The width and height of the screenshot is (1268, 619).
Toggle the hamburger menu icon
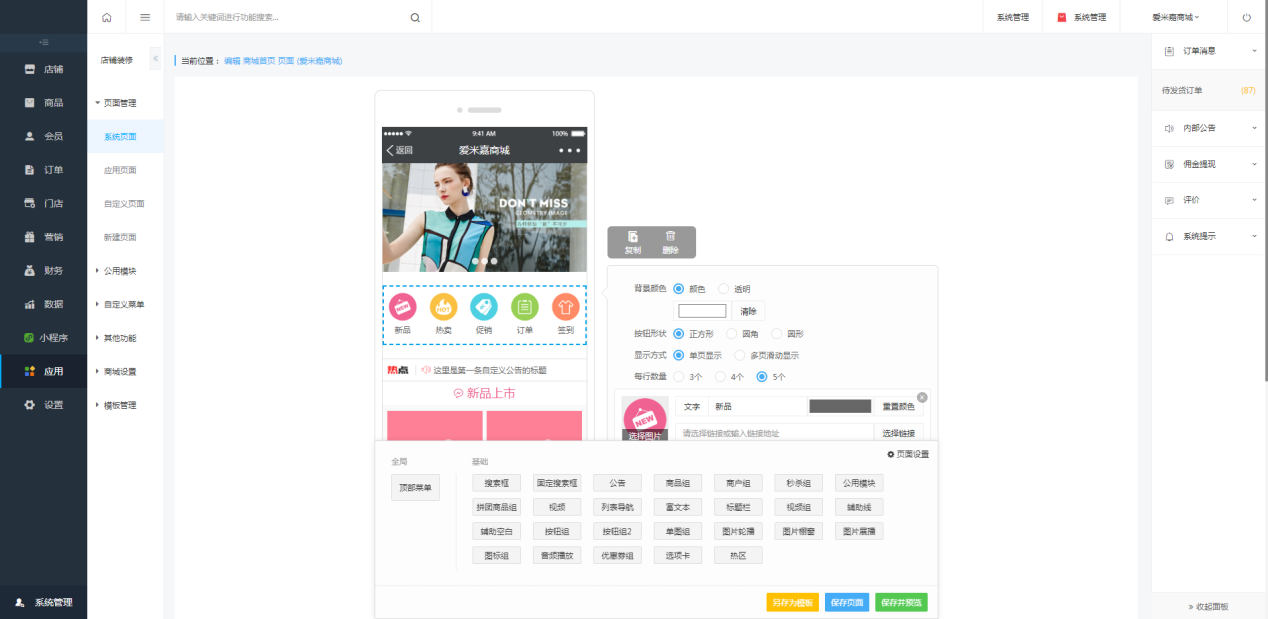click(x=145, y=17)
